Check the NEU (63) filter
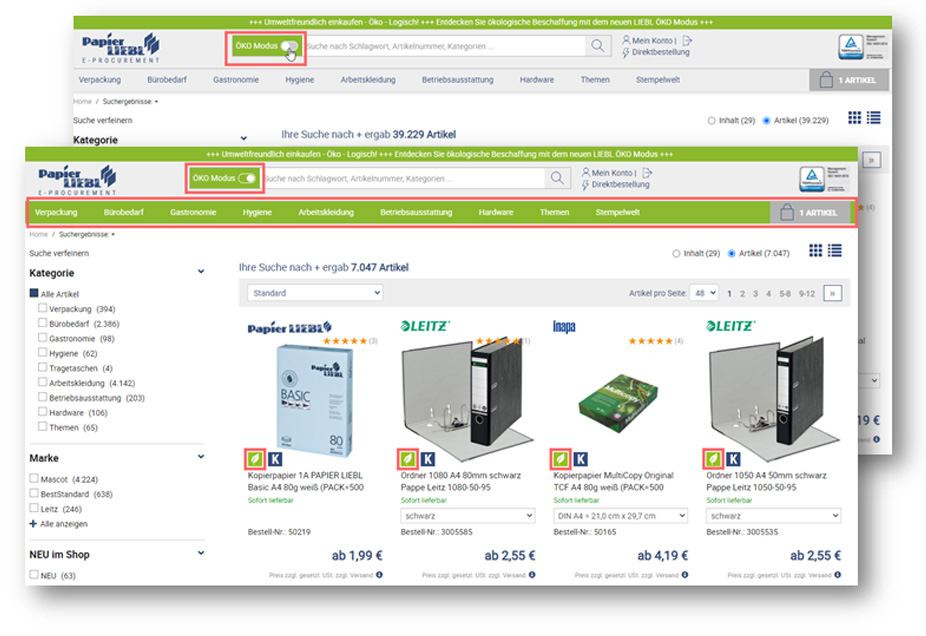The width and height of the screenshot is (926, 636). click(x=34, y=575)
